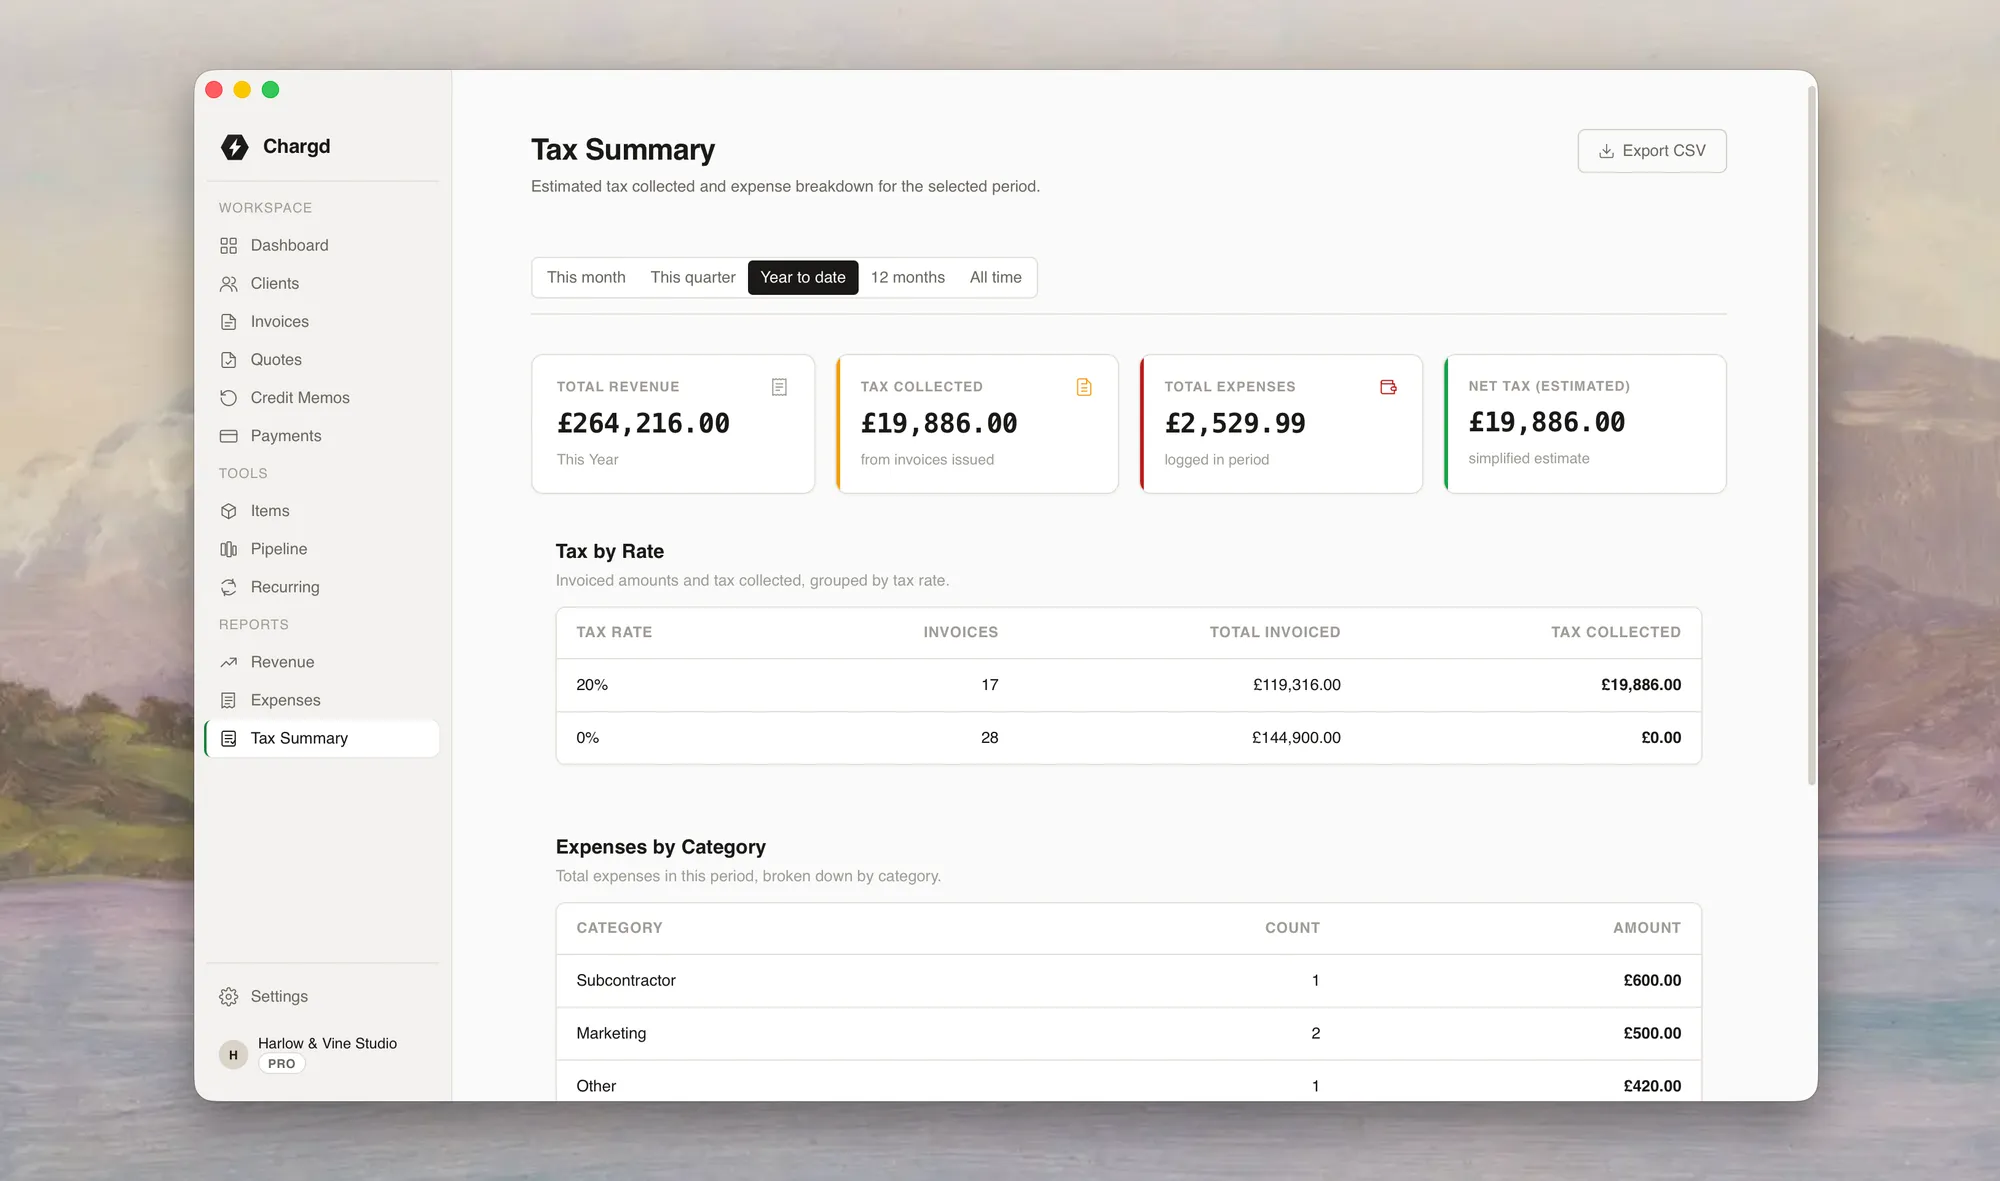Show the All time period
Screen dimensions: 2000x1181
[x=995, y=277]
